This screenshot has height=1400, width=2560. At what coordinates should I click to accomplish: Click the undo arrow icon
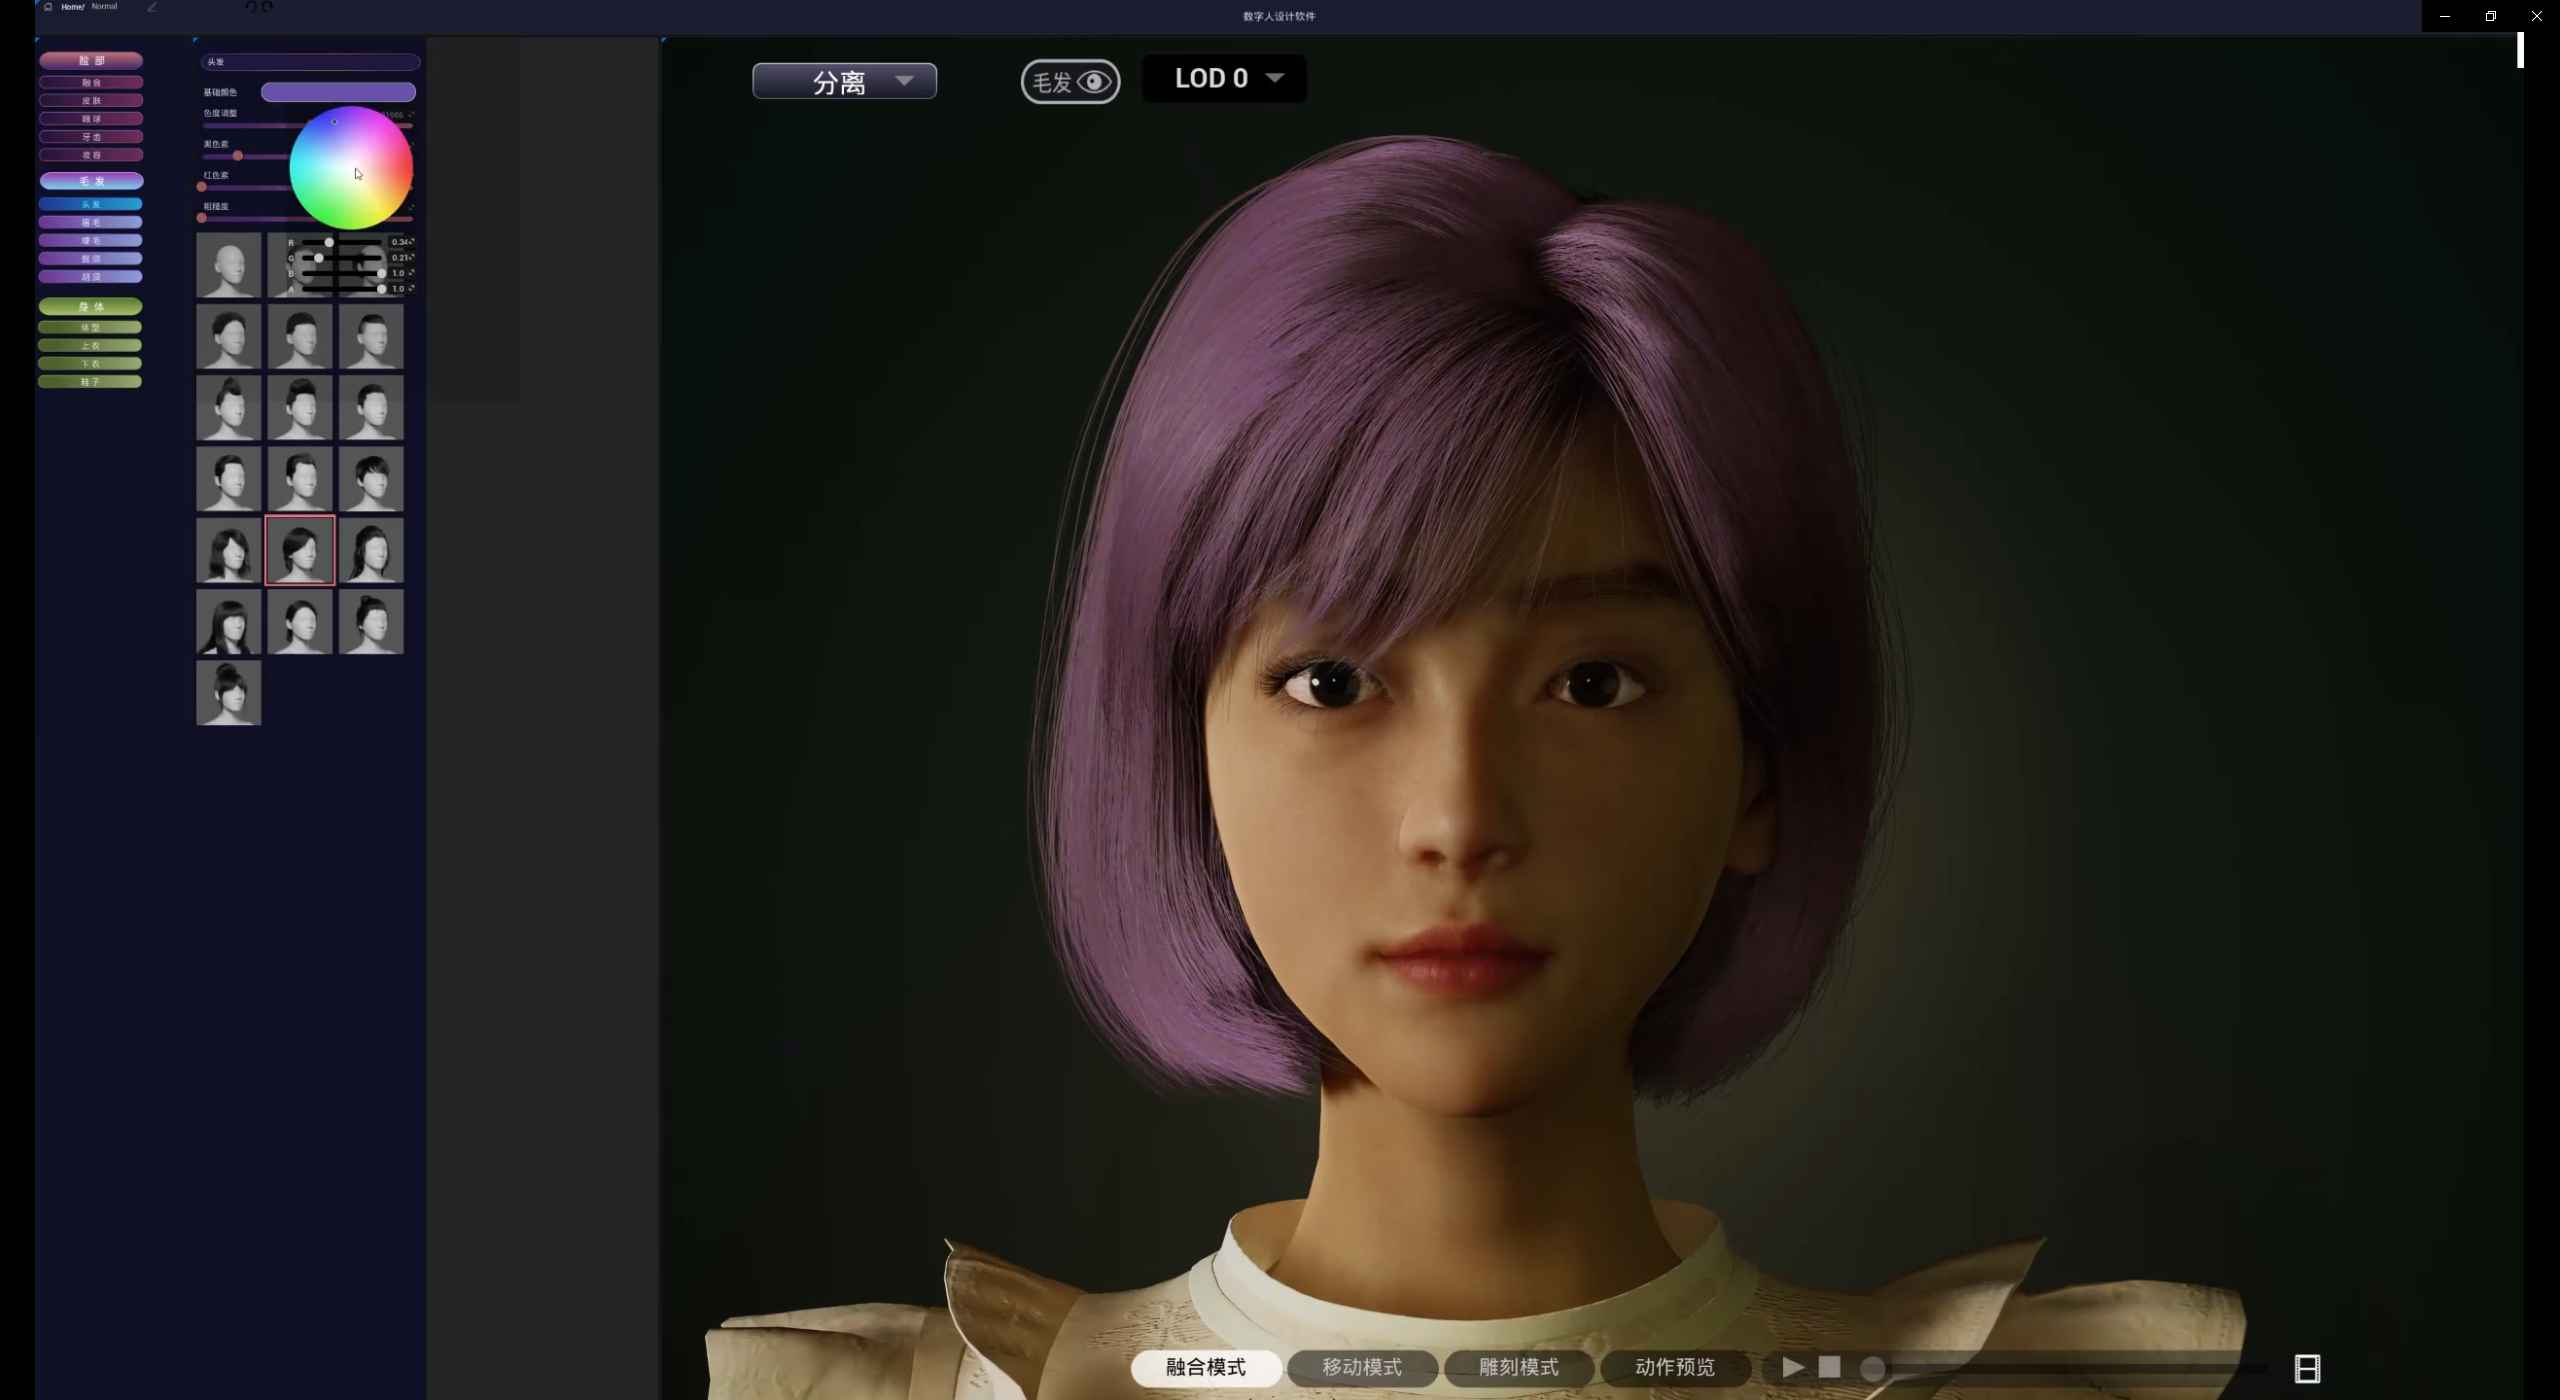[x=251, y=7]
